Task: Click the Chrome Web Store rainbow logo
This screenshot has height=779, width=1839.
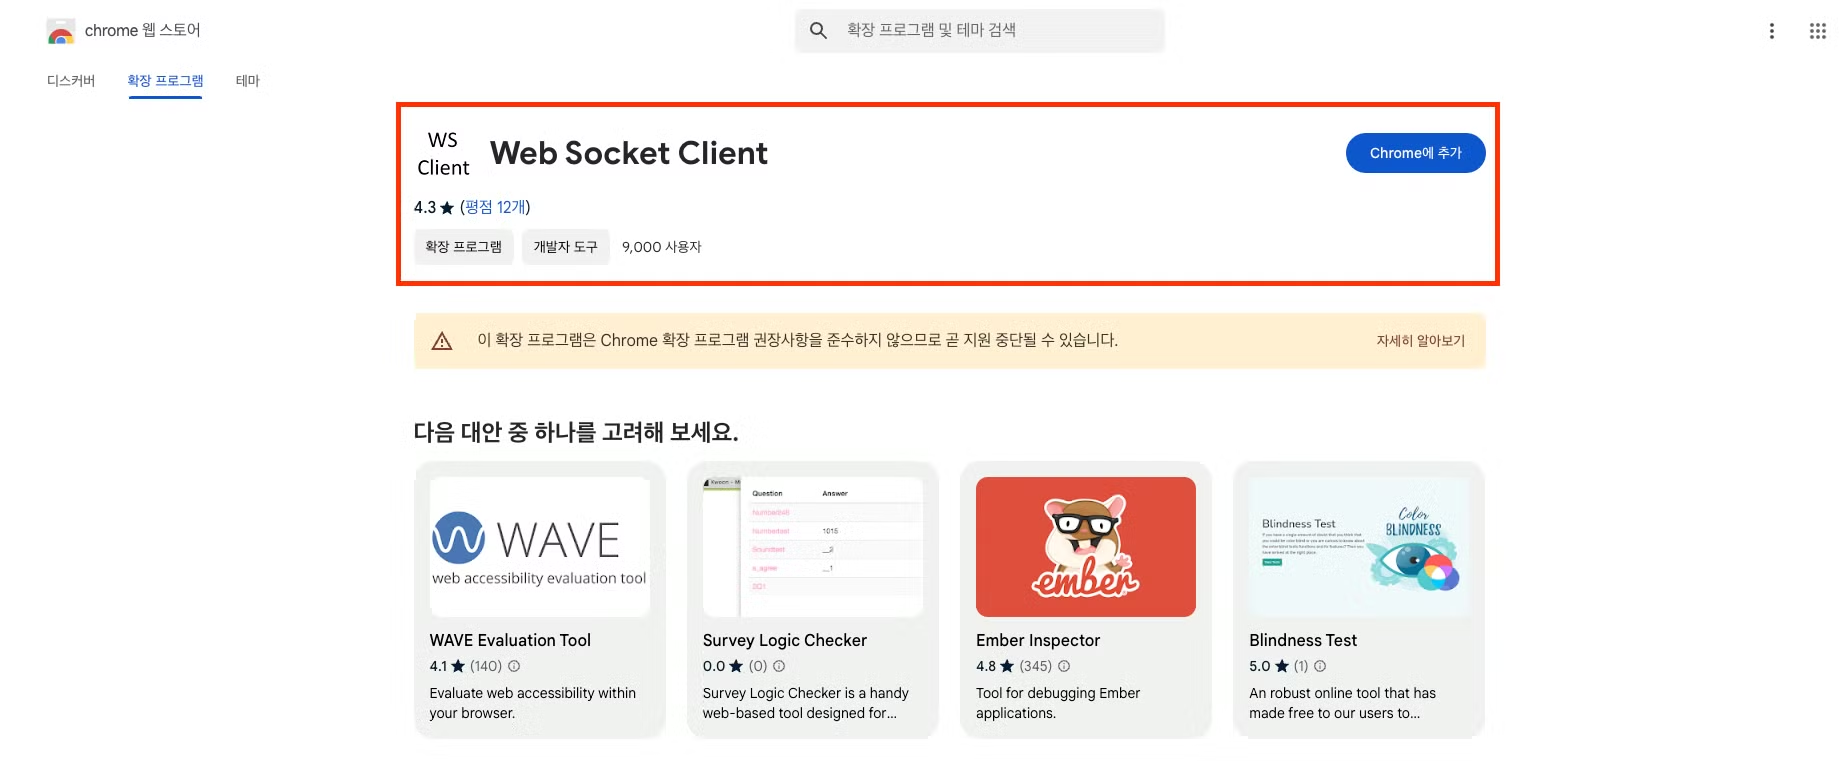Action: [x=61, y=31]
